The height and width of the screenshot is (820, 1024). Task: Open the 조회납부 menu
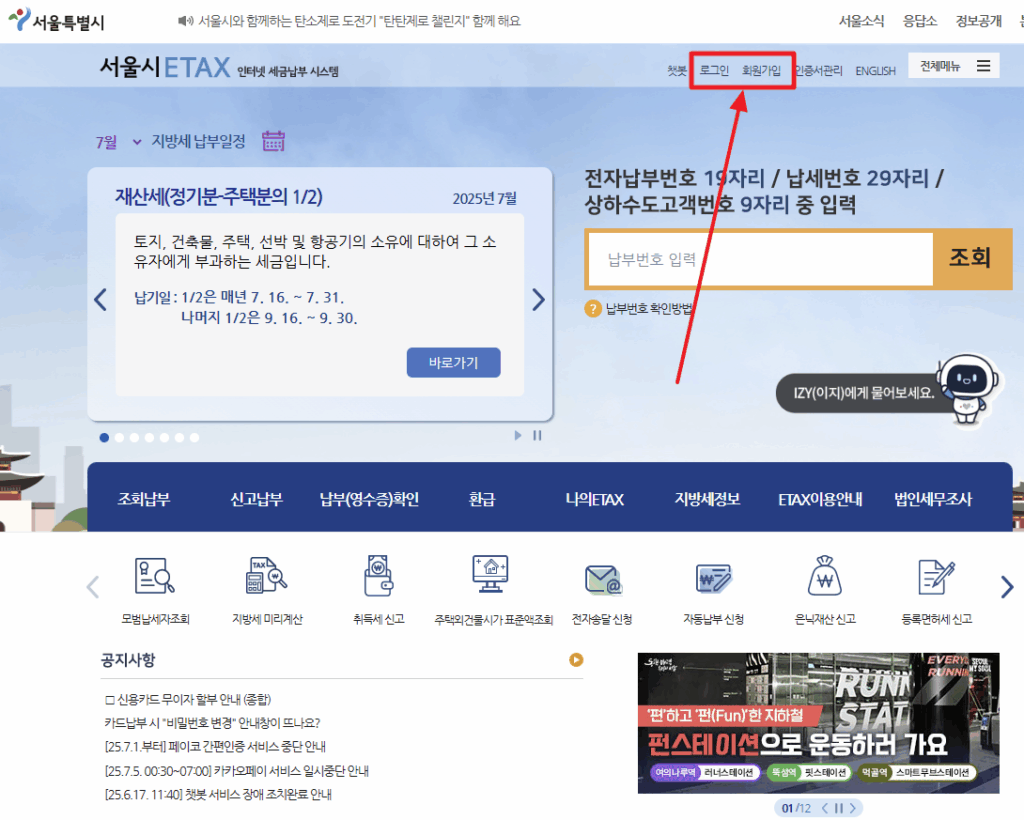pos(144,499)
